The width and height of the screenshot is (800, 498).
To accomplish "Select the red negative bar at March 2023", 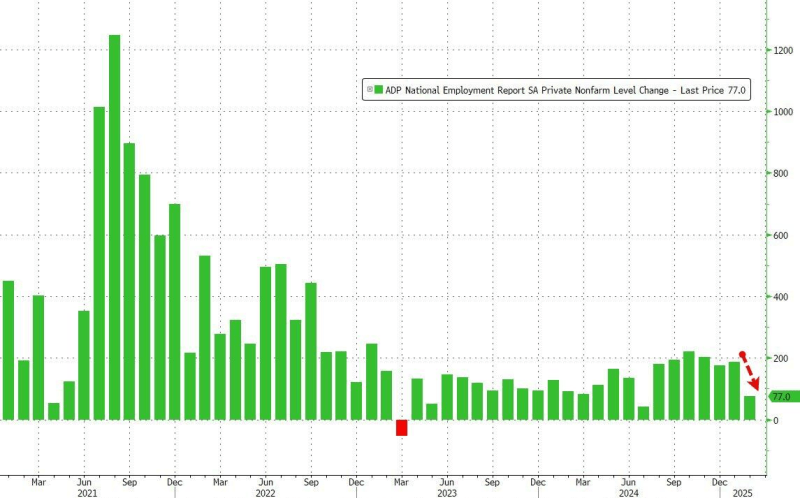I will click(x=402, y=427).
